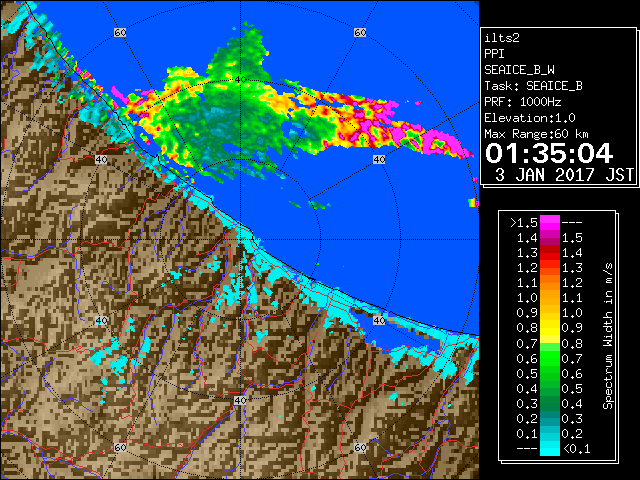Viewport: 640px width, 480px height.
Task: Click the 'PPI' scan type label
Action: pos(494,54)
